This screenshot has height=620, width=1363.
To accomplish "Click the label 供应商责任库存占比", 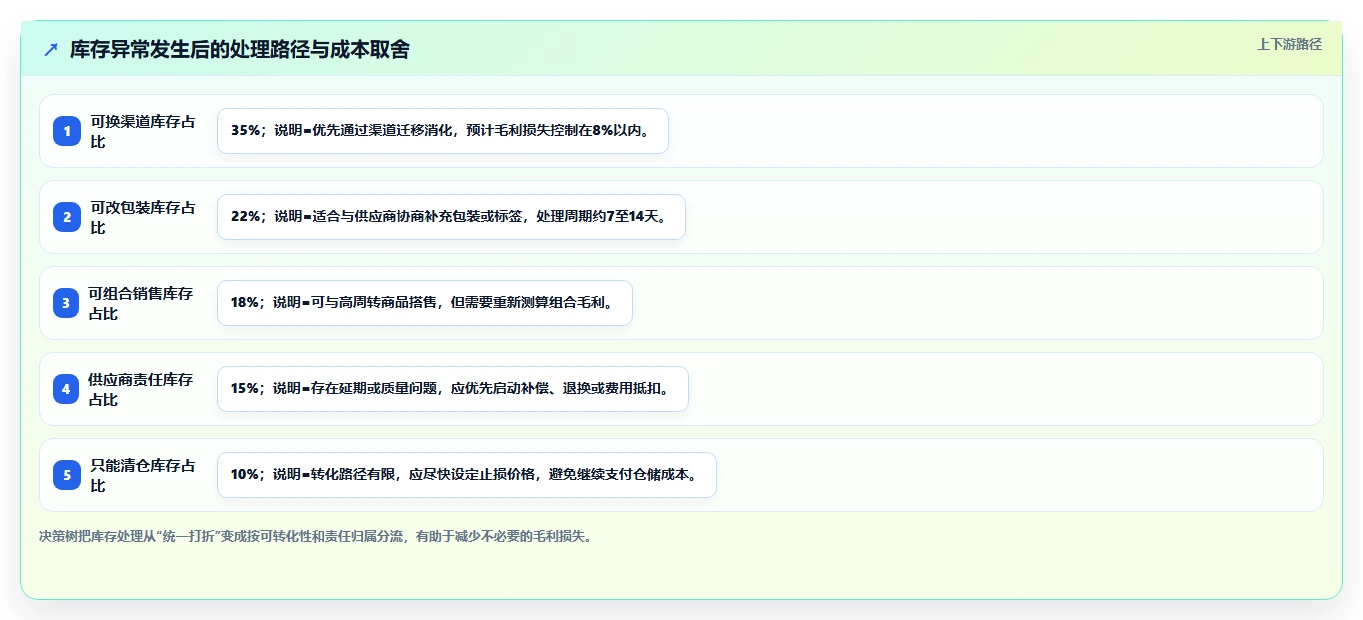I will [x=141, y=389].
